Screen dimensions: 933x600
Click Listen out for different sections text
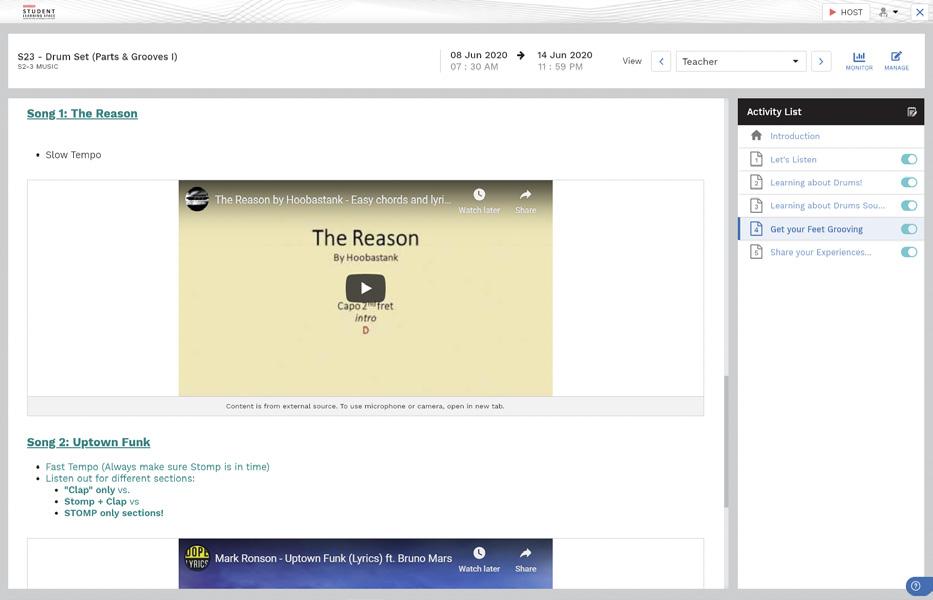click(120, 478)
